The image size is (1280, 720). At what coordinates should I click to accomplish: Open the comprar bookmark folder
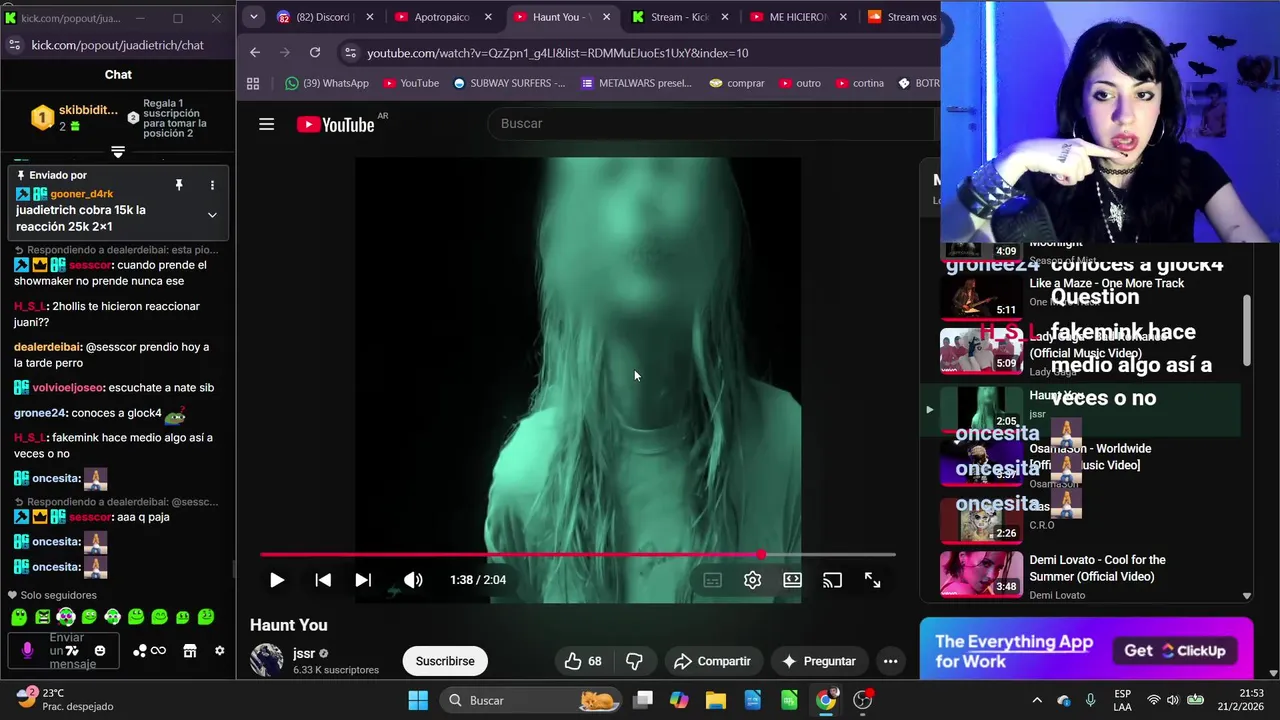(737, 83)
